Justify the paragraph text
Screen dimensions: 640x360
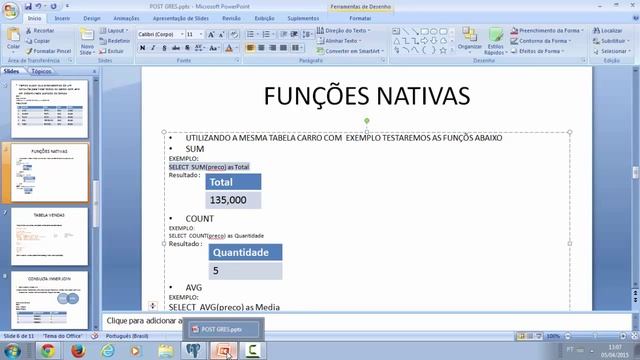(283, 48)
